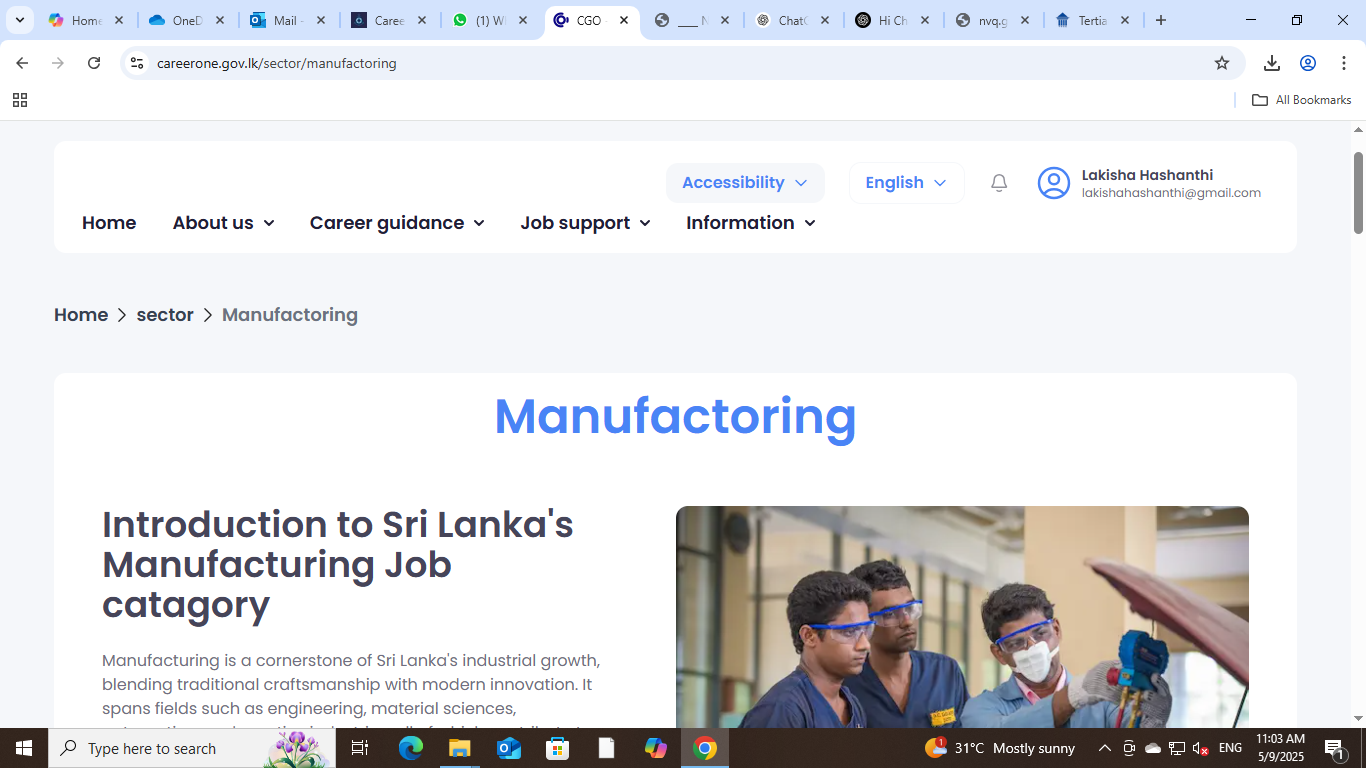Expand the Career guidance menu

pos(397,223)
